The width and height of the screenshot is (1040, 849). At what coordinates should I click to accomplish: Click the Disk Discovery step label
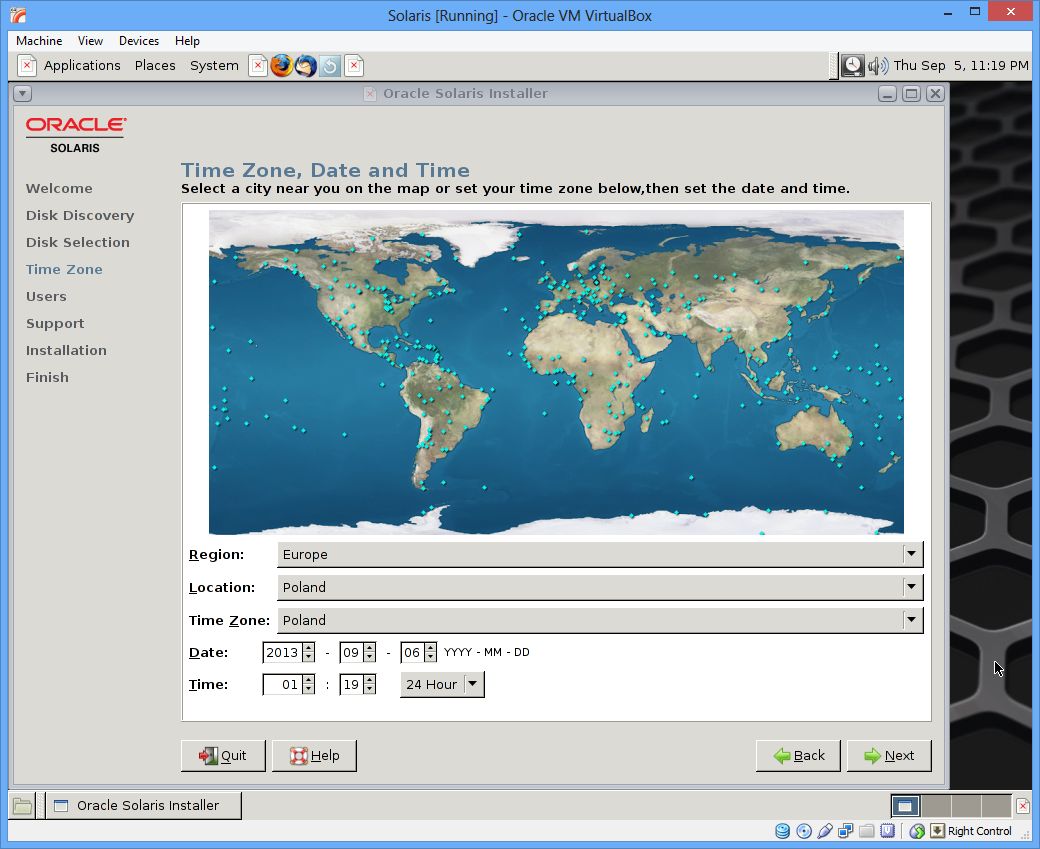point(80,216)
